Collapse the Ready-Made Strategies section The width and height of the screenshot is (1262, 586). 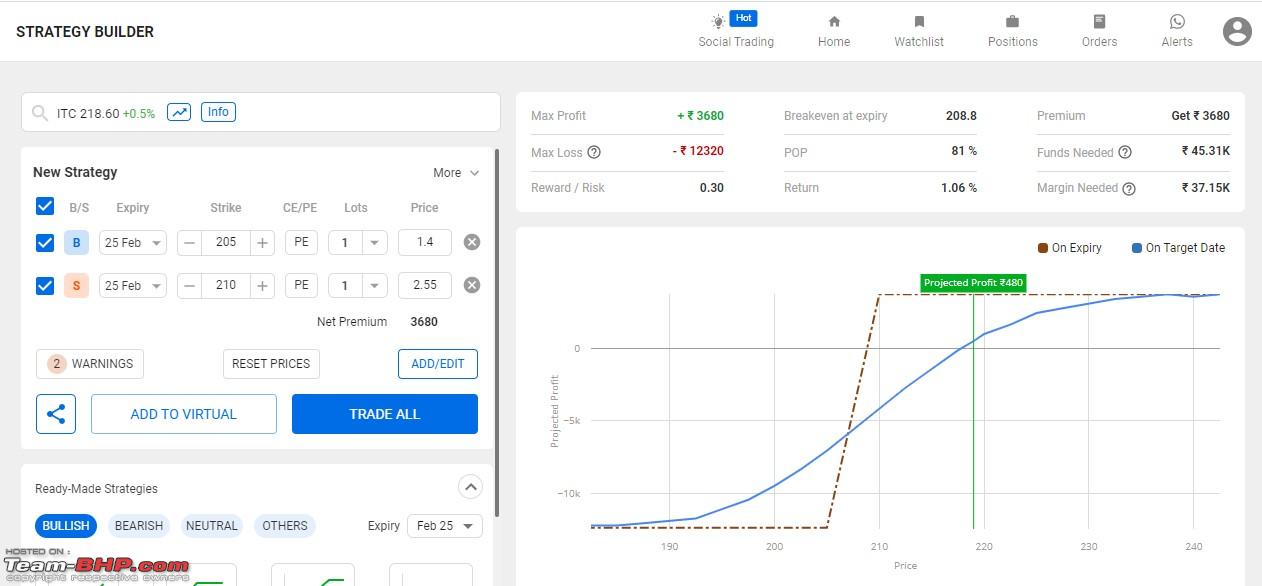tap(470, 487)
